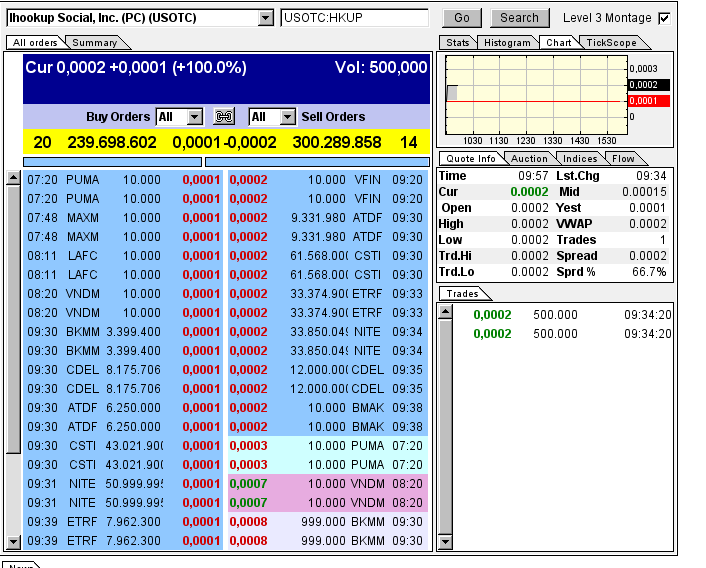Screen dimensions: 706x568
Task: Show the Stats tab
Action: tap(457, 42)
